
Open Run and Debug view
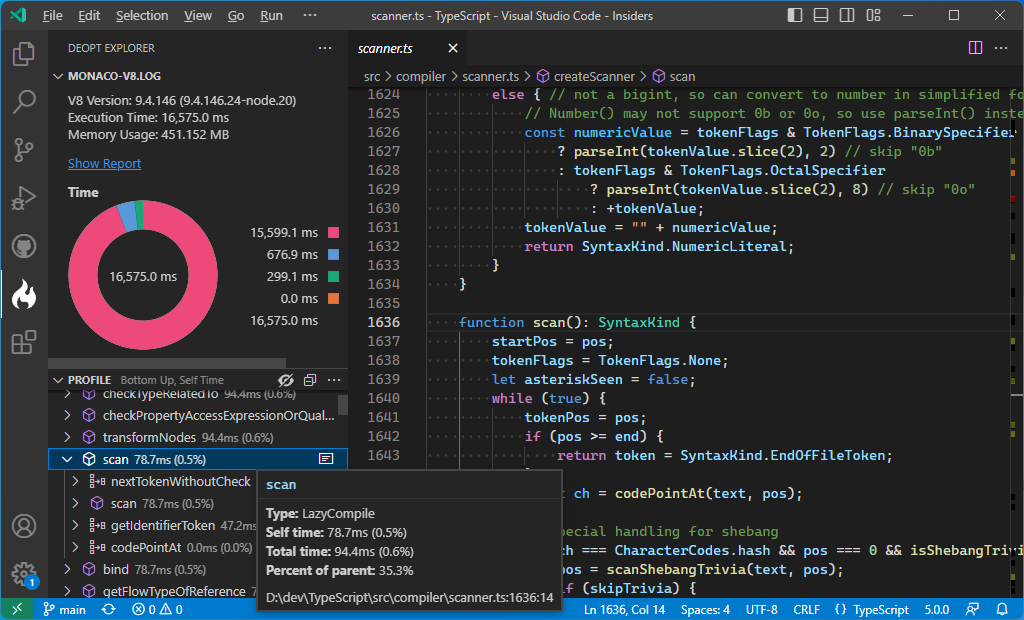coord(24,198)
